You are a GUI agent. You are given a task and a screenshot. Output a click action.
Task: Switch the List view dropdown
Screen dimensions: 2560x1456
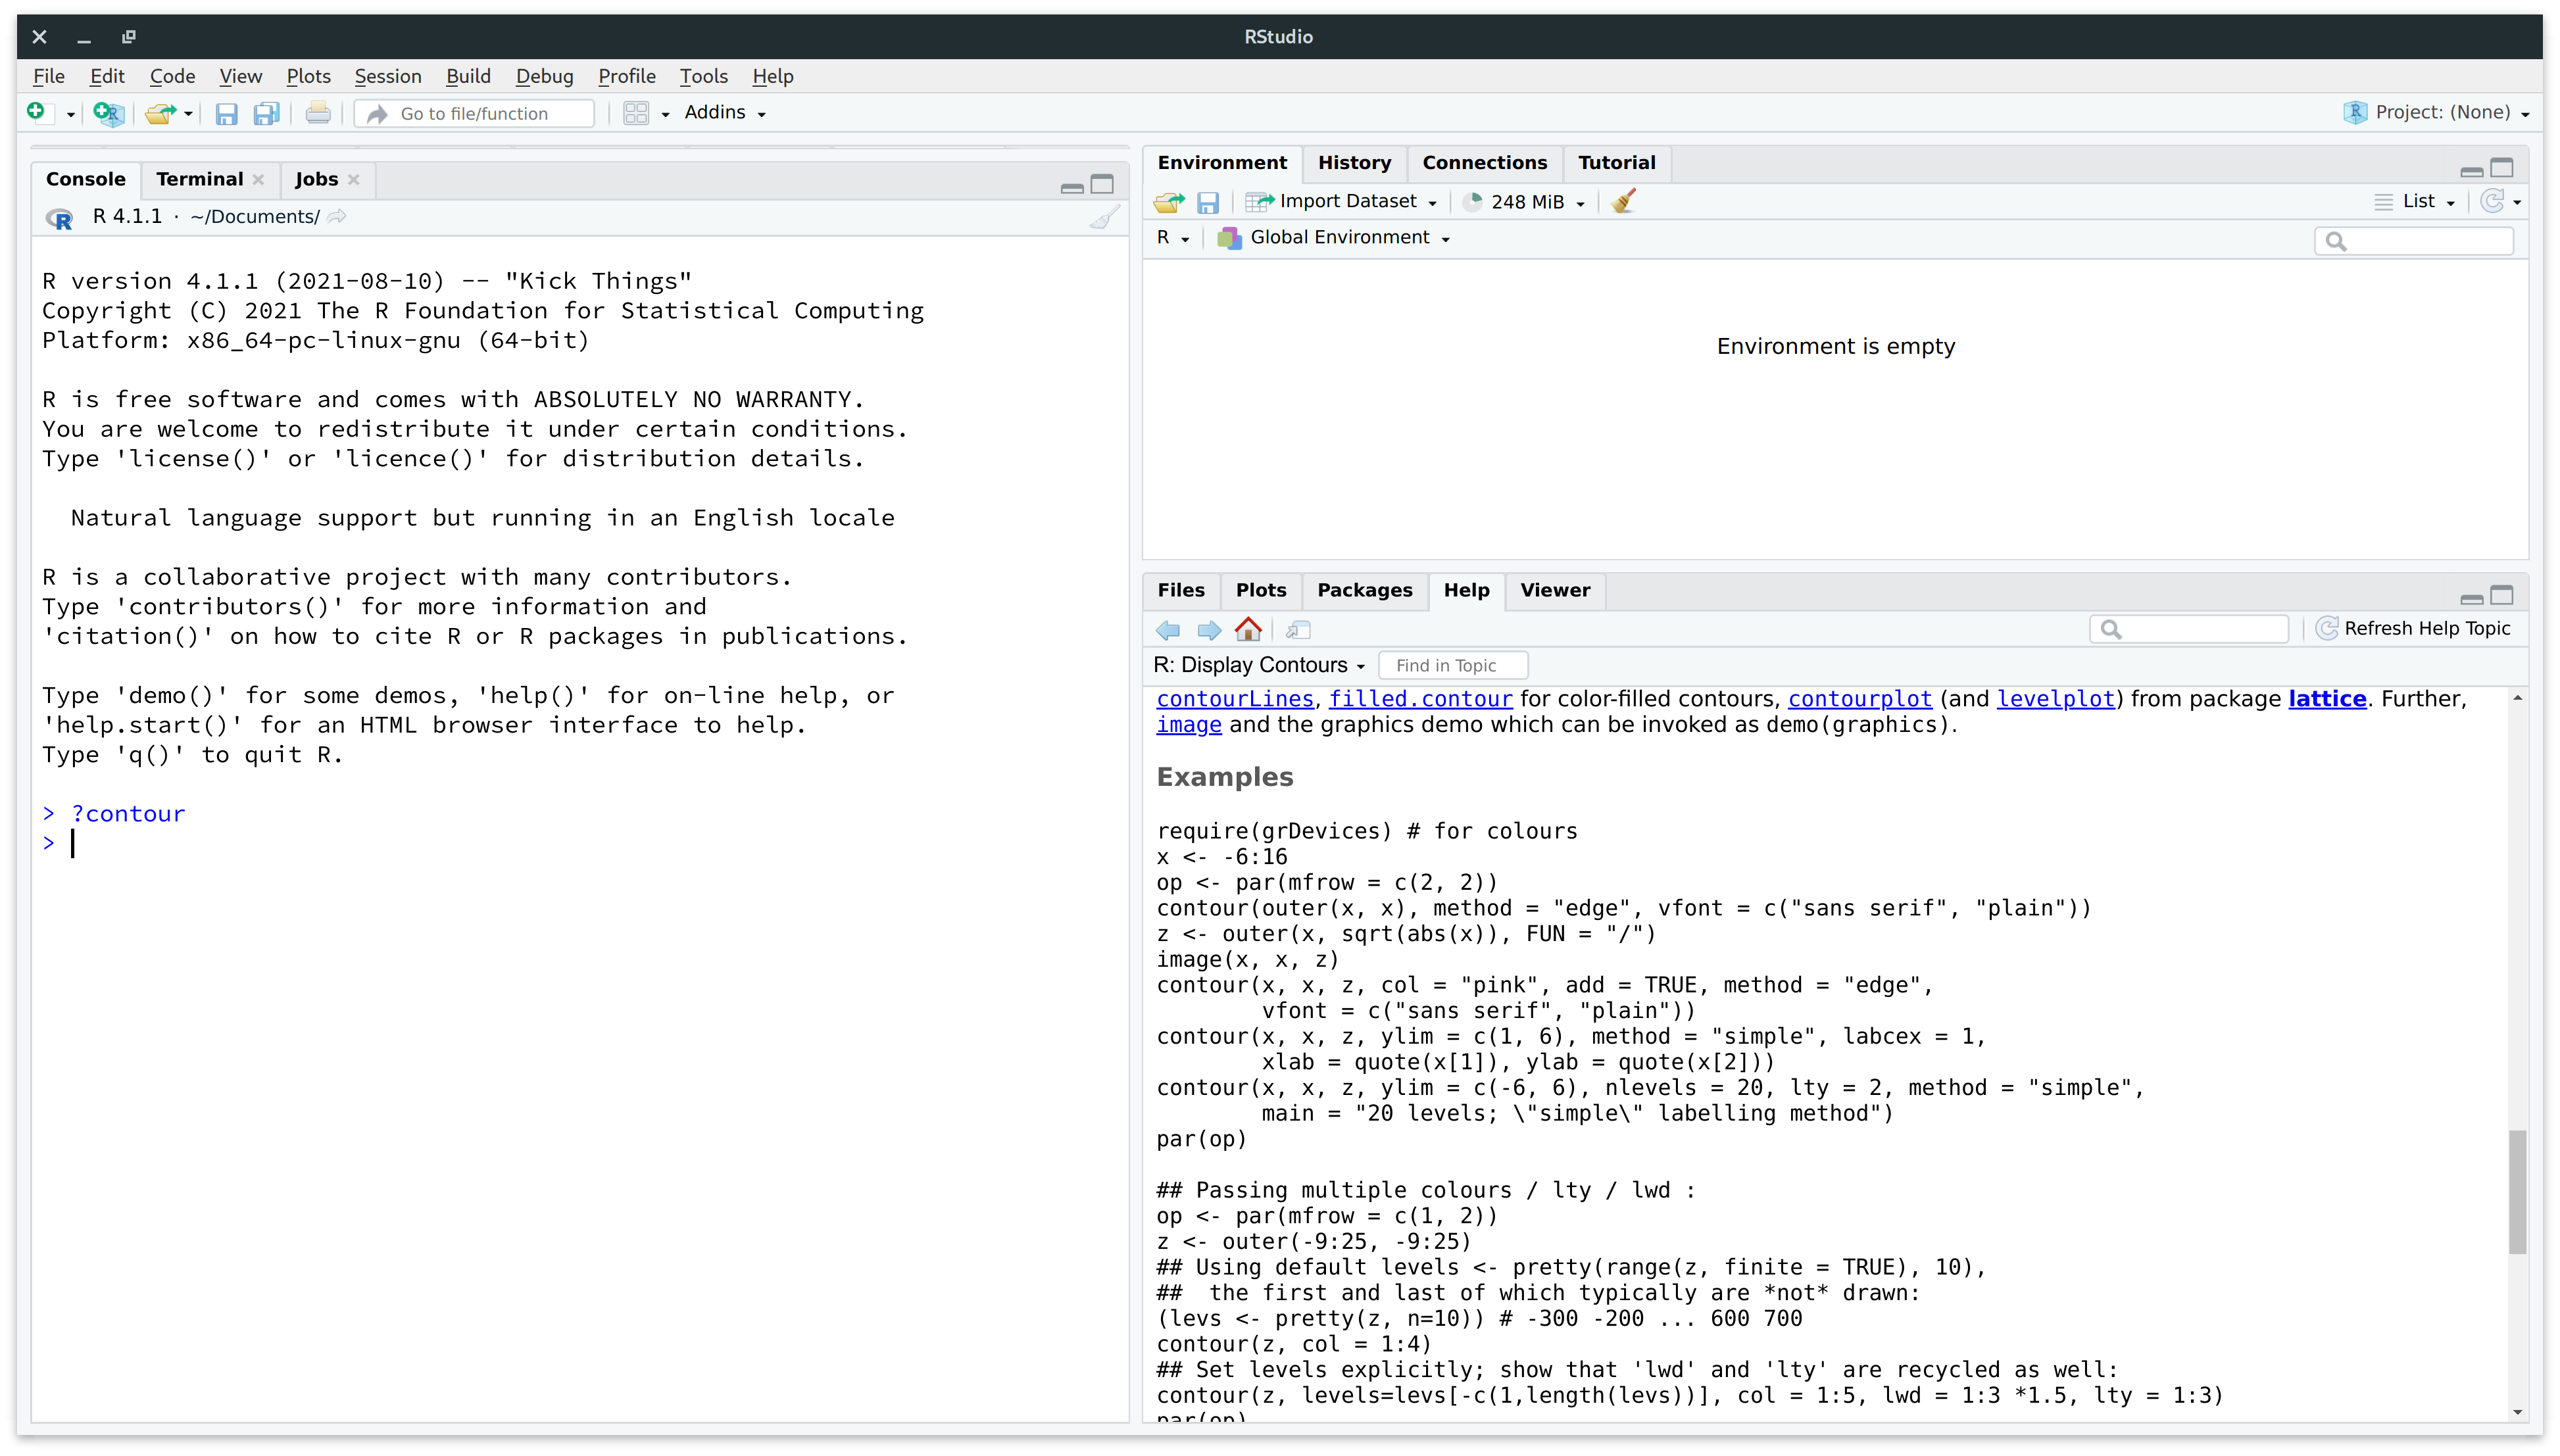pyautogui.click(x=2415, y=201)
